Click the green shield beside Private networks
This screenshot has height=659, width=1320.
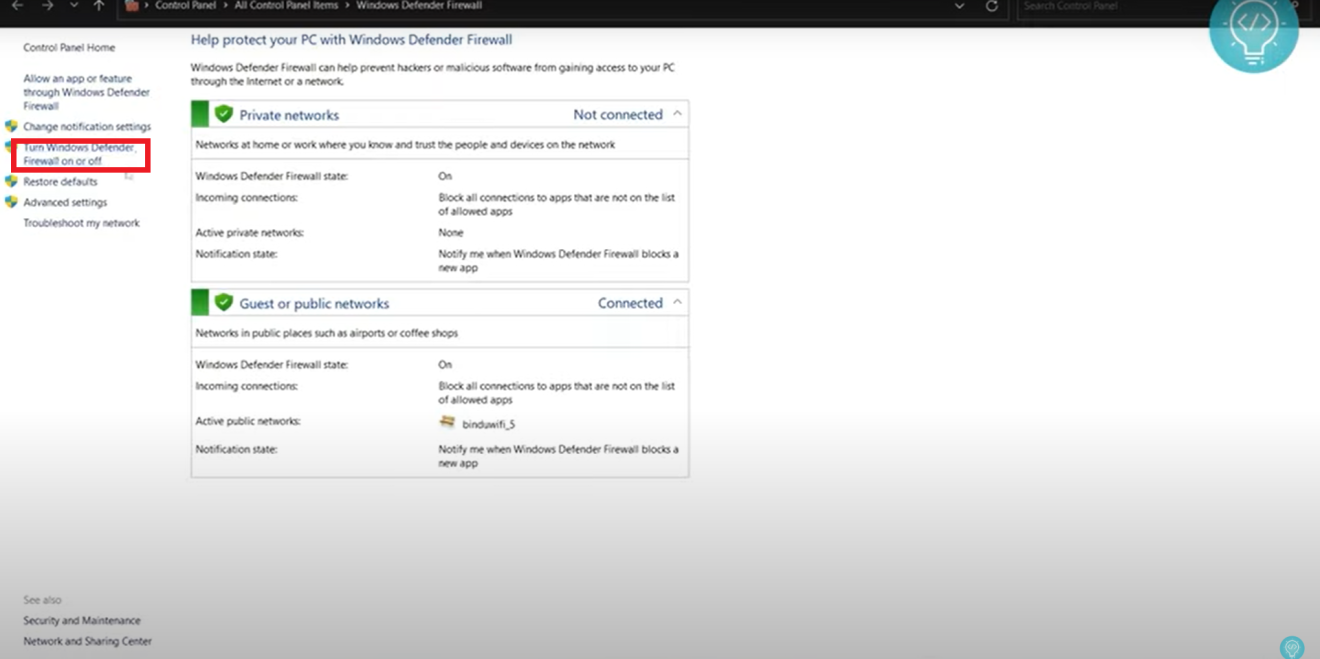(x=223, y=114)
